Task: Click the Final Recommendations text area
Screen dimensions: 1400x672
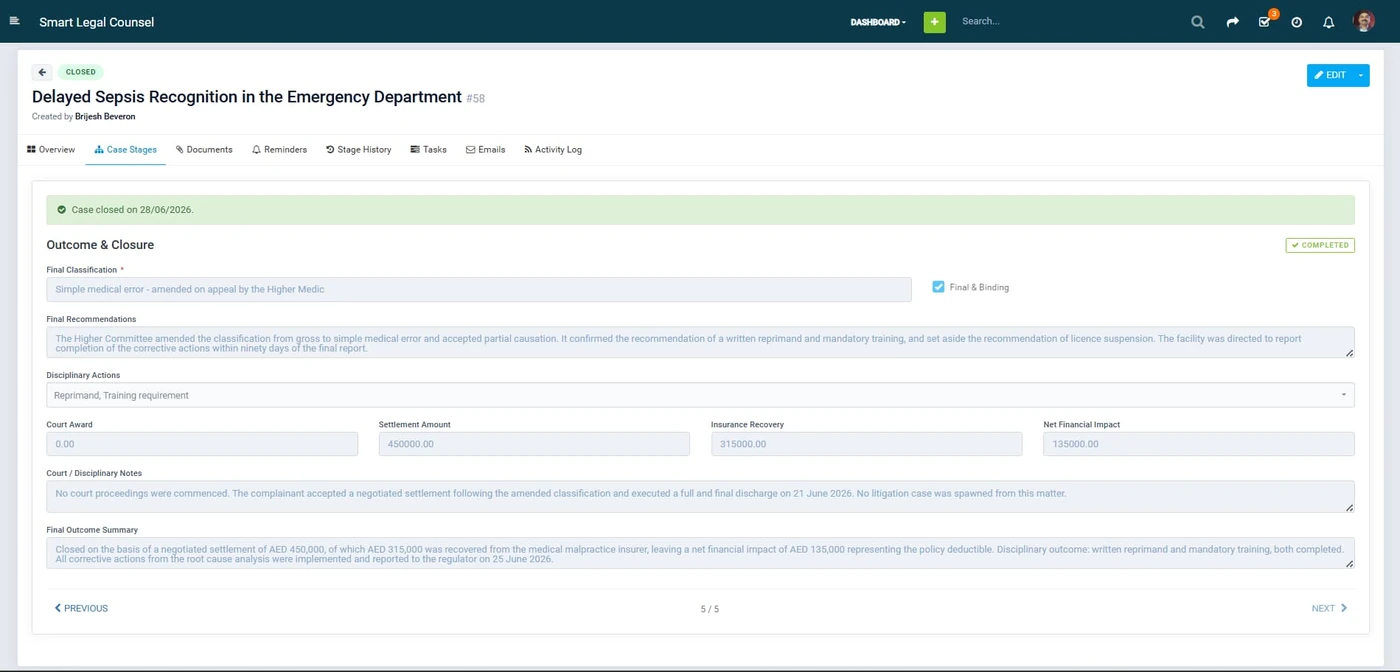Action: [x=700, y=342]
